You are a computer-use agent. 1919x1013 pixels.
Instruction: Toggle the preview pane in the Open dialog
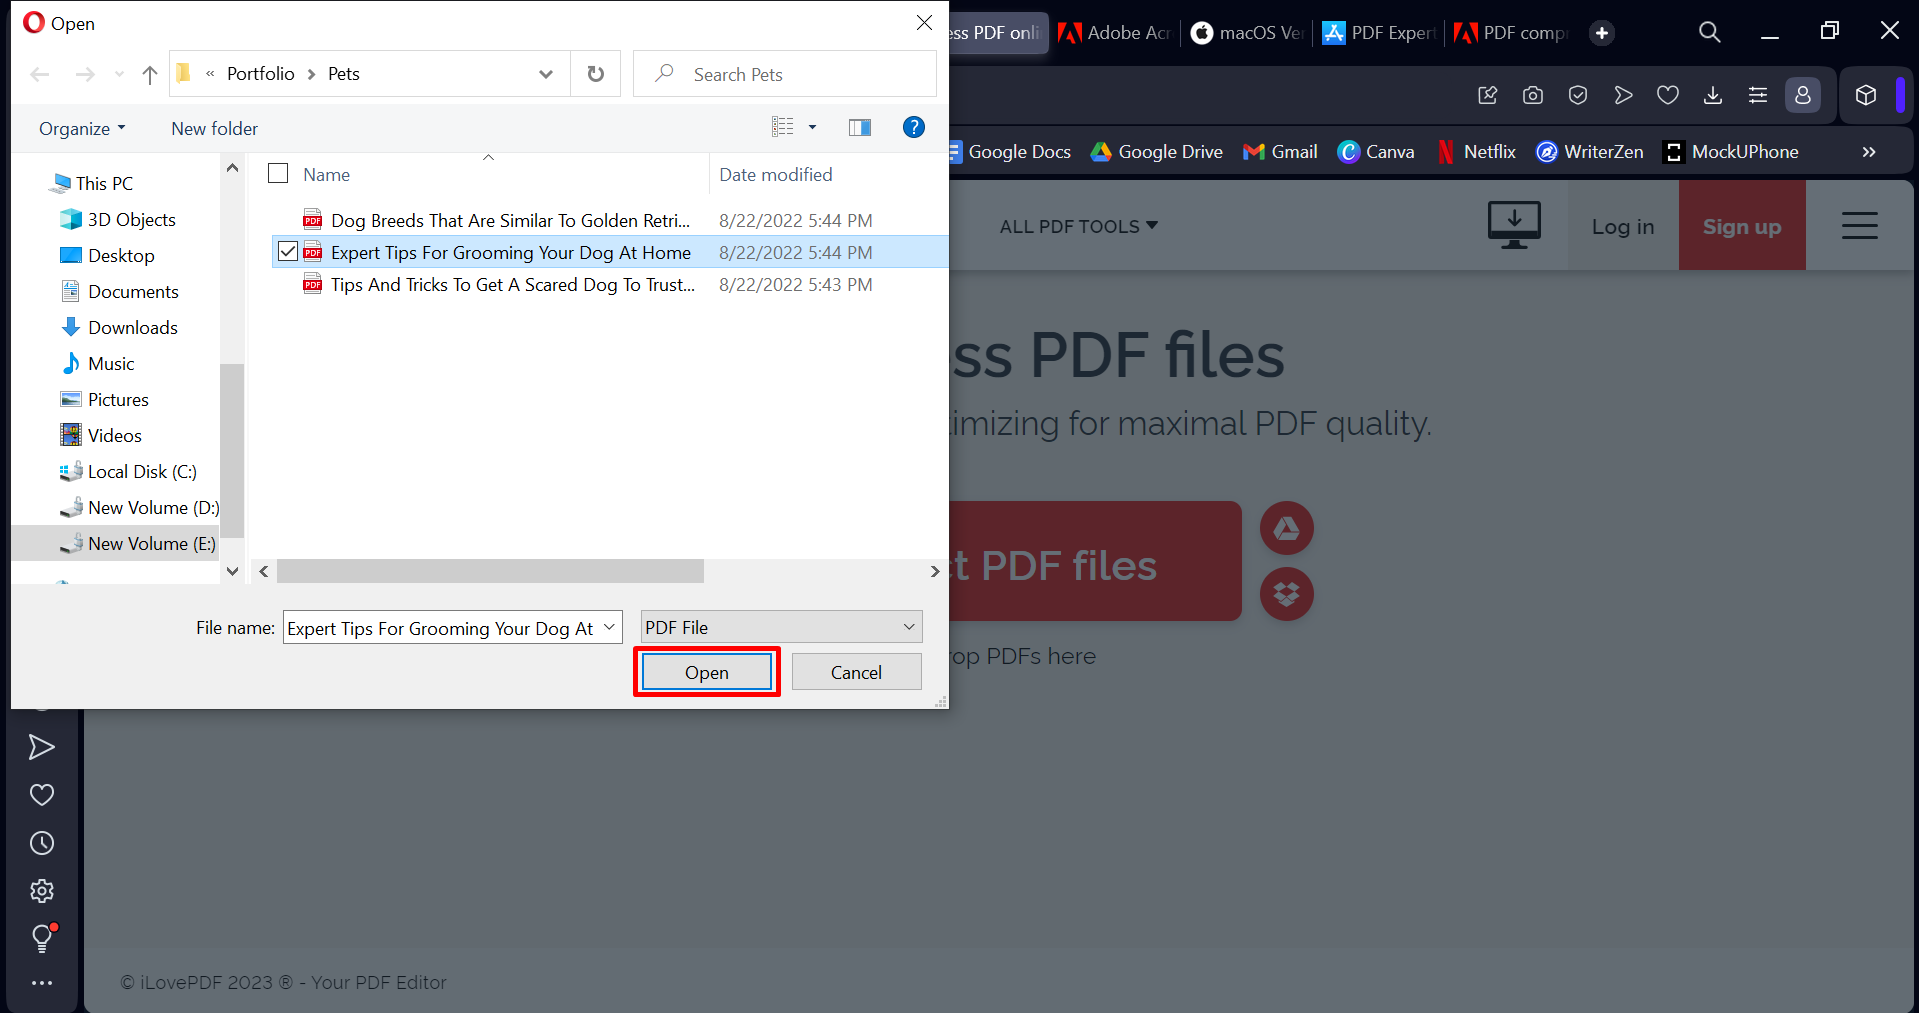click(859, 127)
